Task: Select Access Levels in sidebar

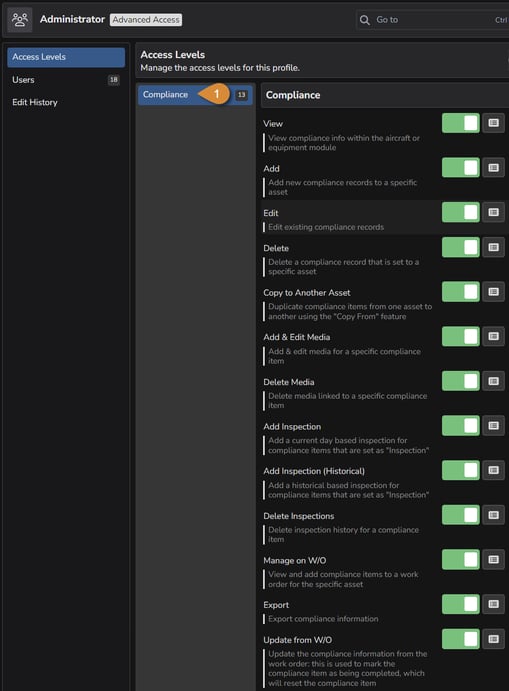Action: pos(66,57)
